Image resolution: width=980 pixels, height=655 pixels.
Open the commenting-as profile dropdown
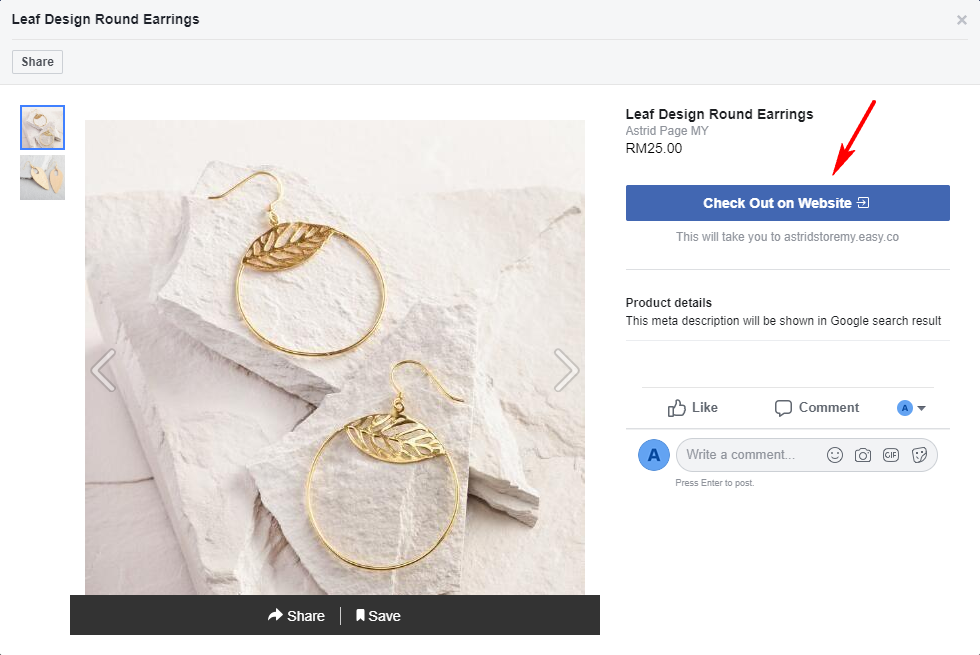pyautogui.click(x=911, y=408)
